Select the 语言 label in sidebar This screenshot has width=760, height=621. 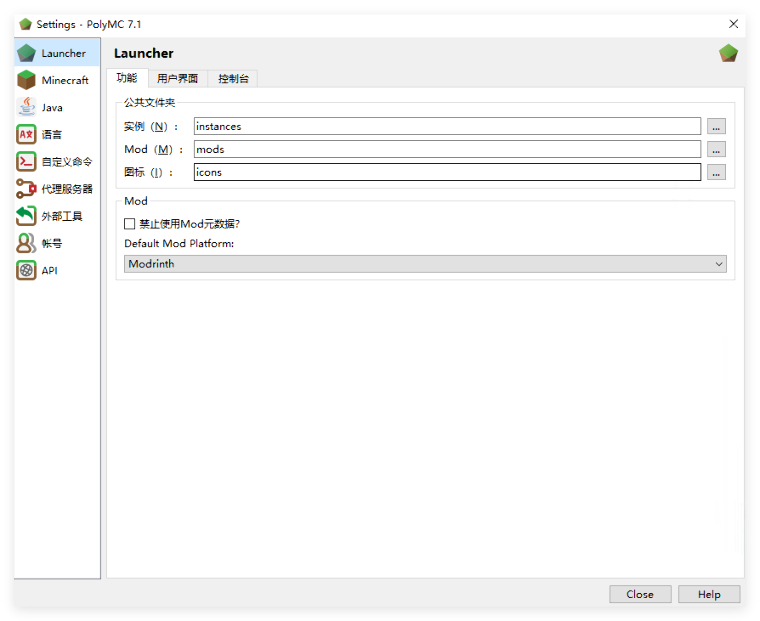(51, 134)
